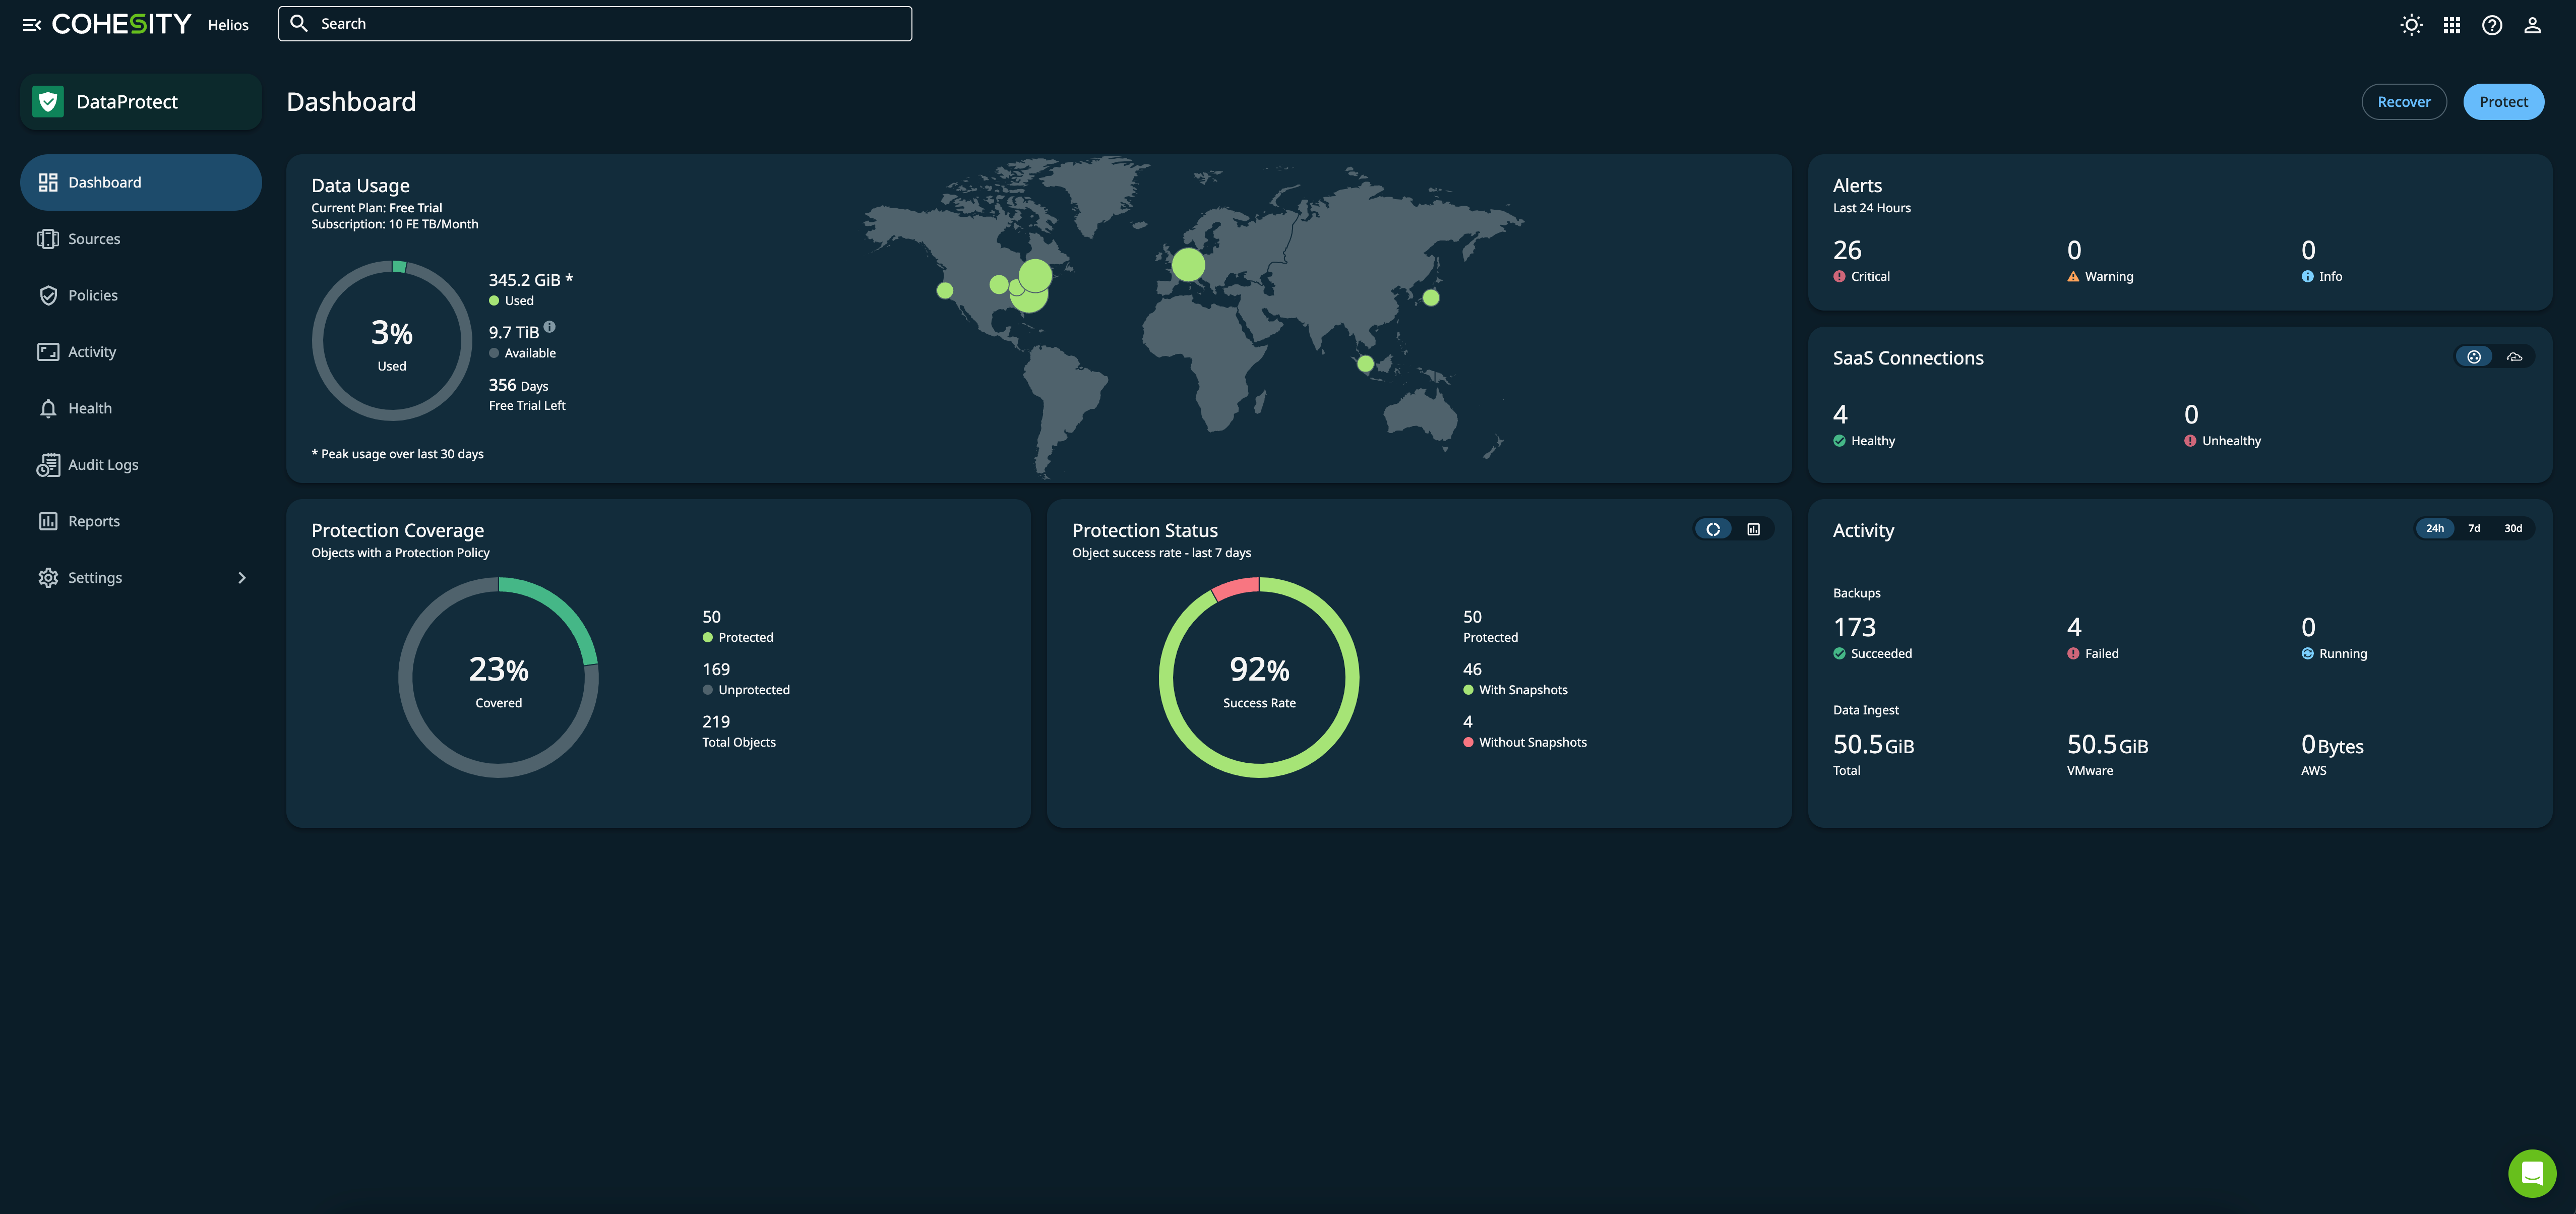Screen dimensions: 2576x1214
Task: Open the apps grid menu
Action: (x=2451, y=24)
